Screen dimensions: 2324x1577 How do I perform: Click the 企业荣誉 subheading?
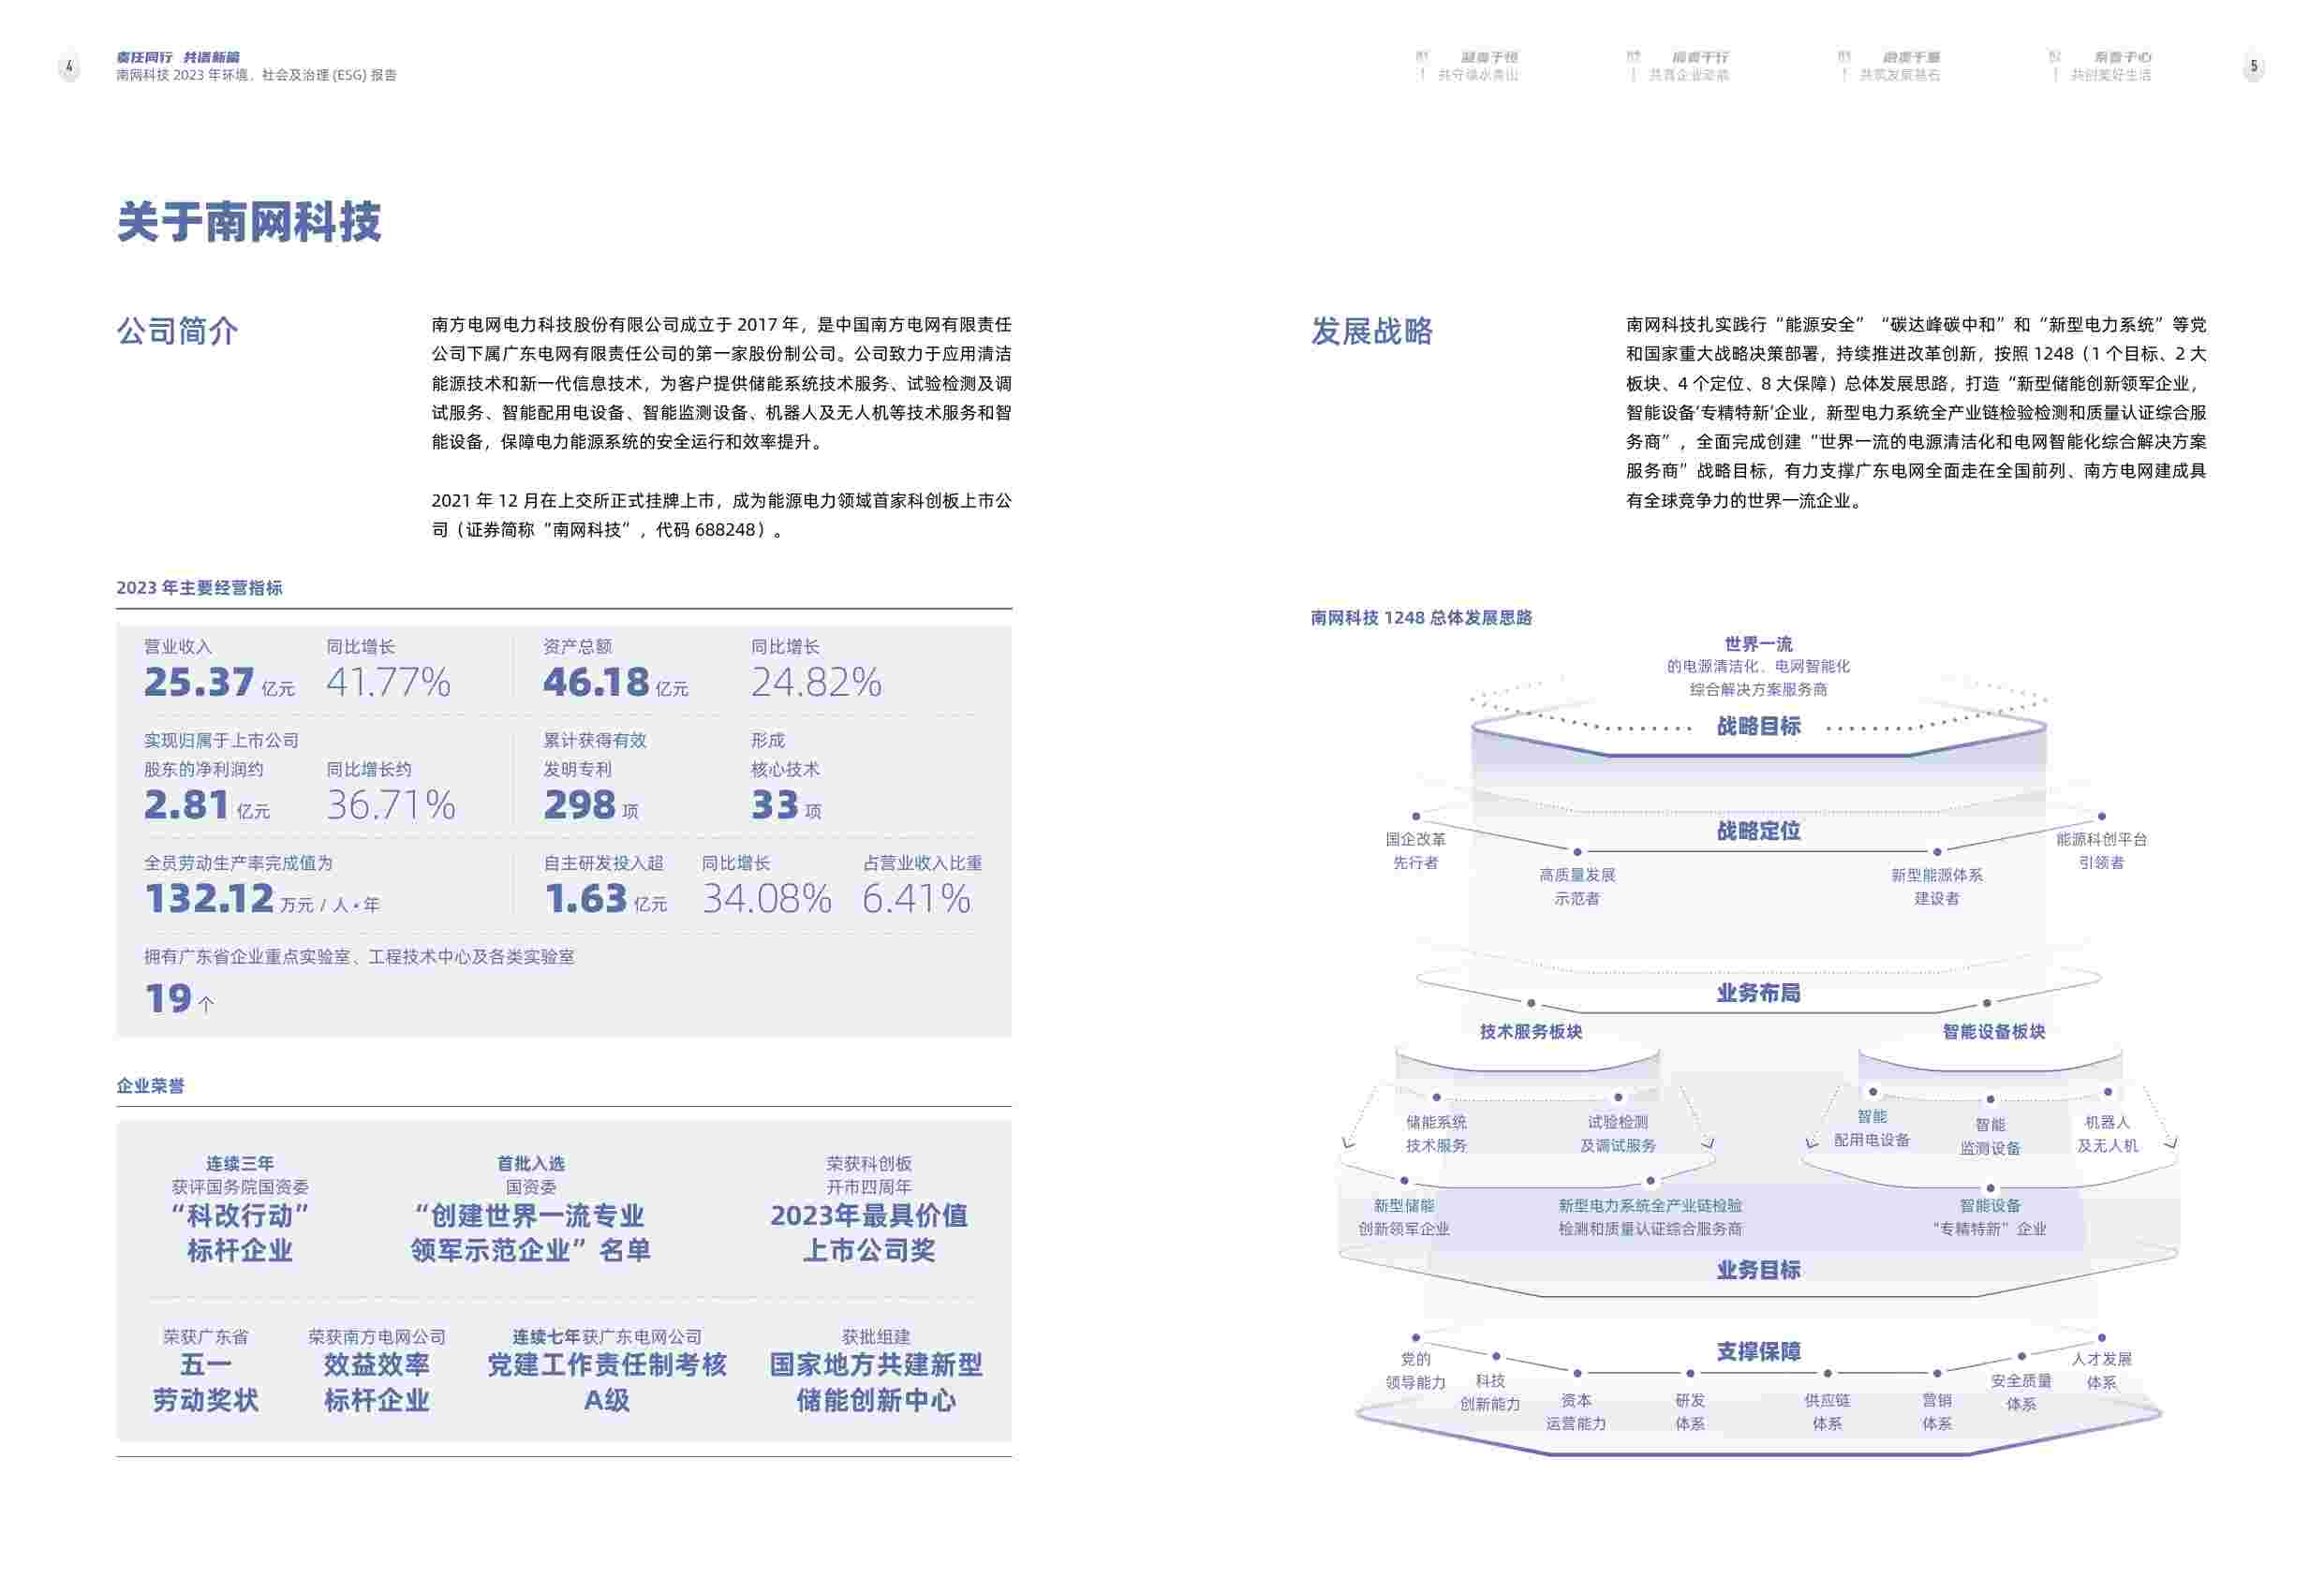(x=150, y=1086)
